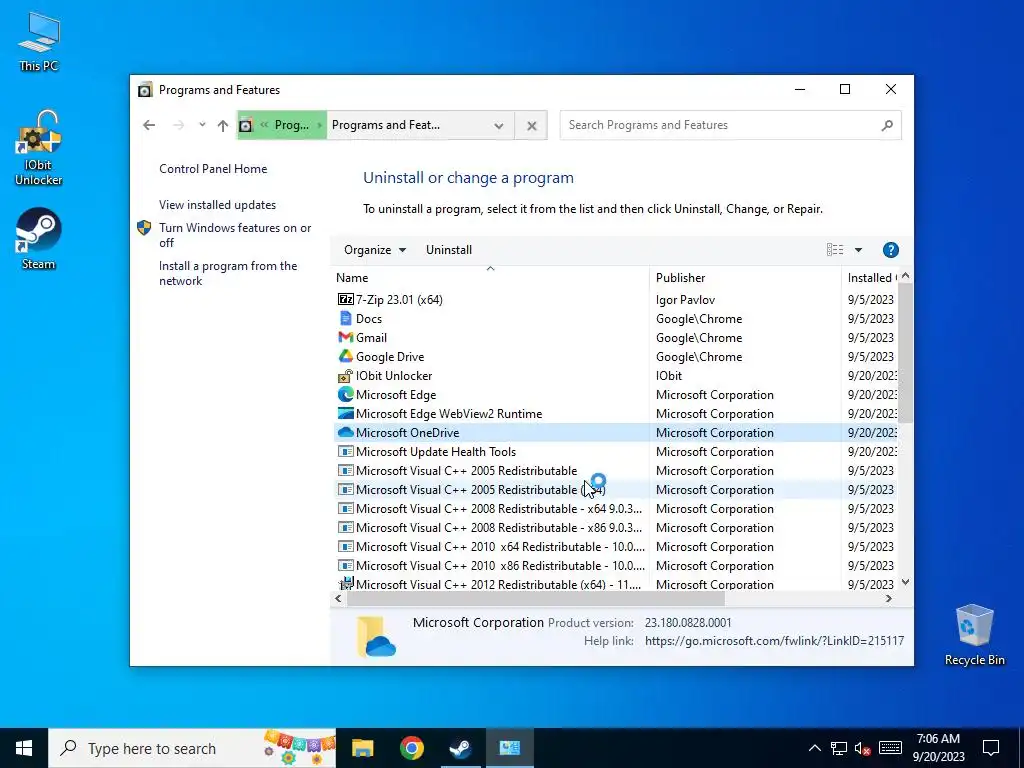
Task: Select Docs program icon
Action: coord(345,318)
